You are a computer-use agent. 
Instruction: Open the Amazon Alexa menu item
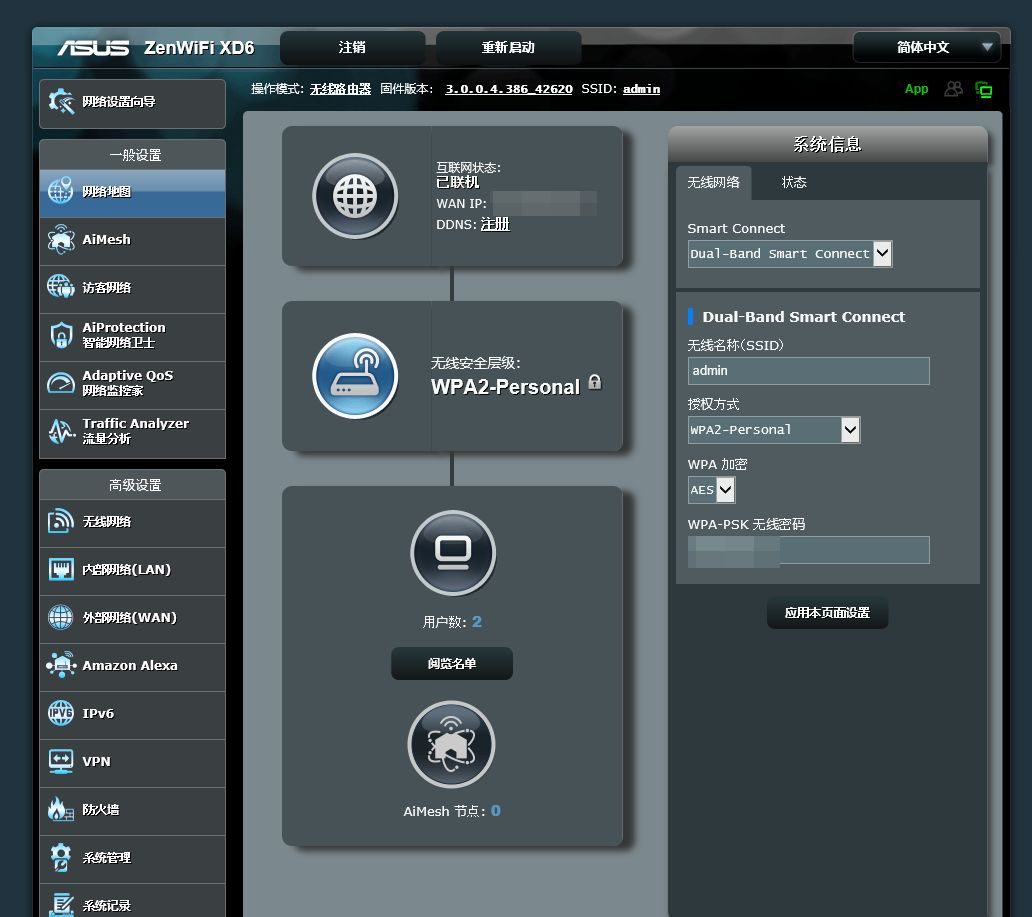pos(132,666)
